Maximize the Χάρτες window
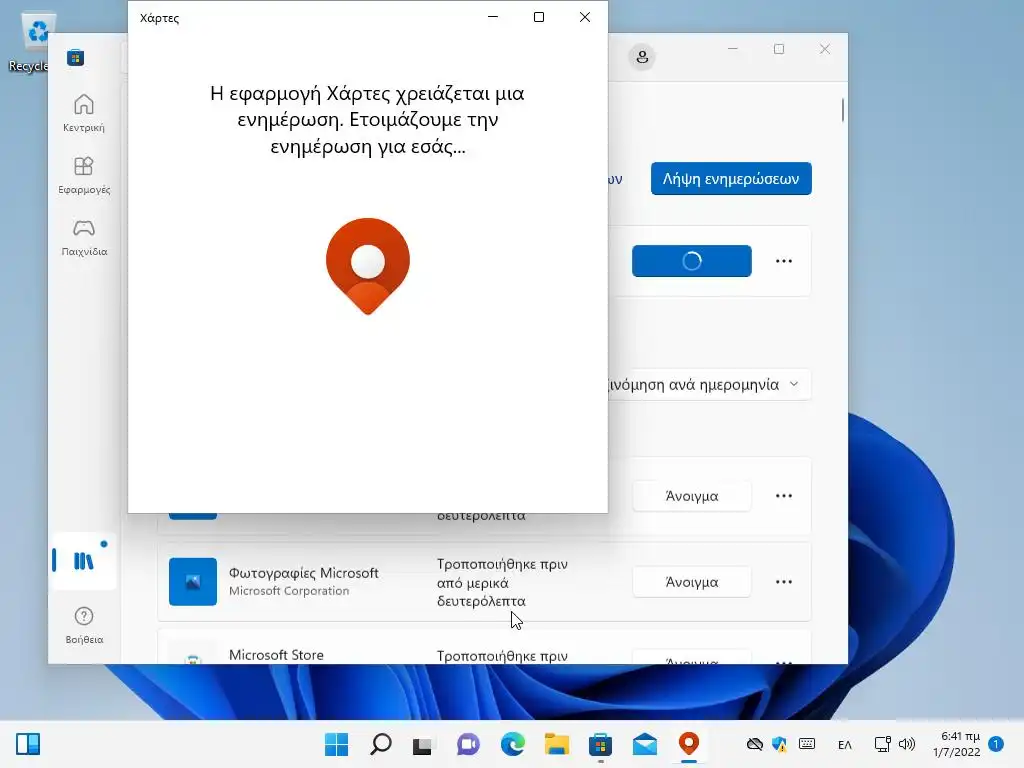The width and height of the screenshot is (1024, 768). click(x=539, y=17)
